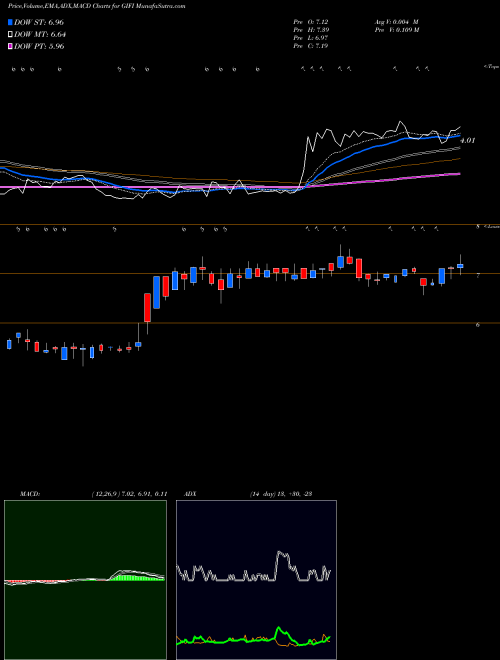Viewport: 500px width, 660px height.
Task: Click the 'Avg V: 0.094 M' value
Action: click(396, 22)
